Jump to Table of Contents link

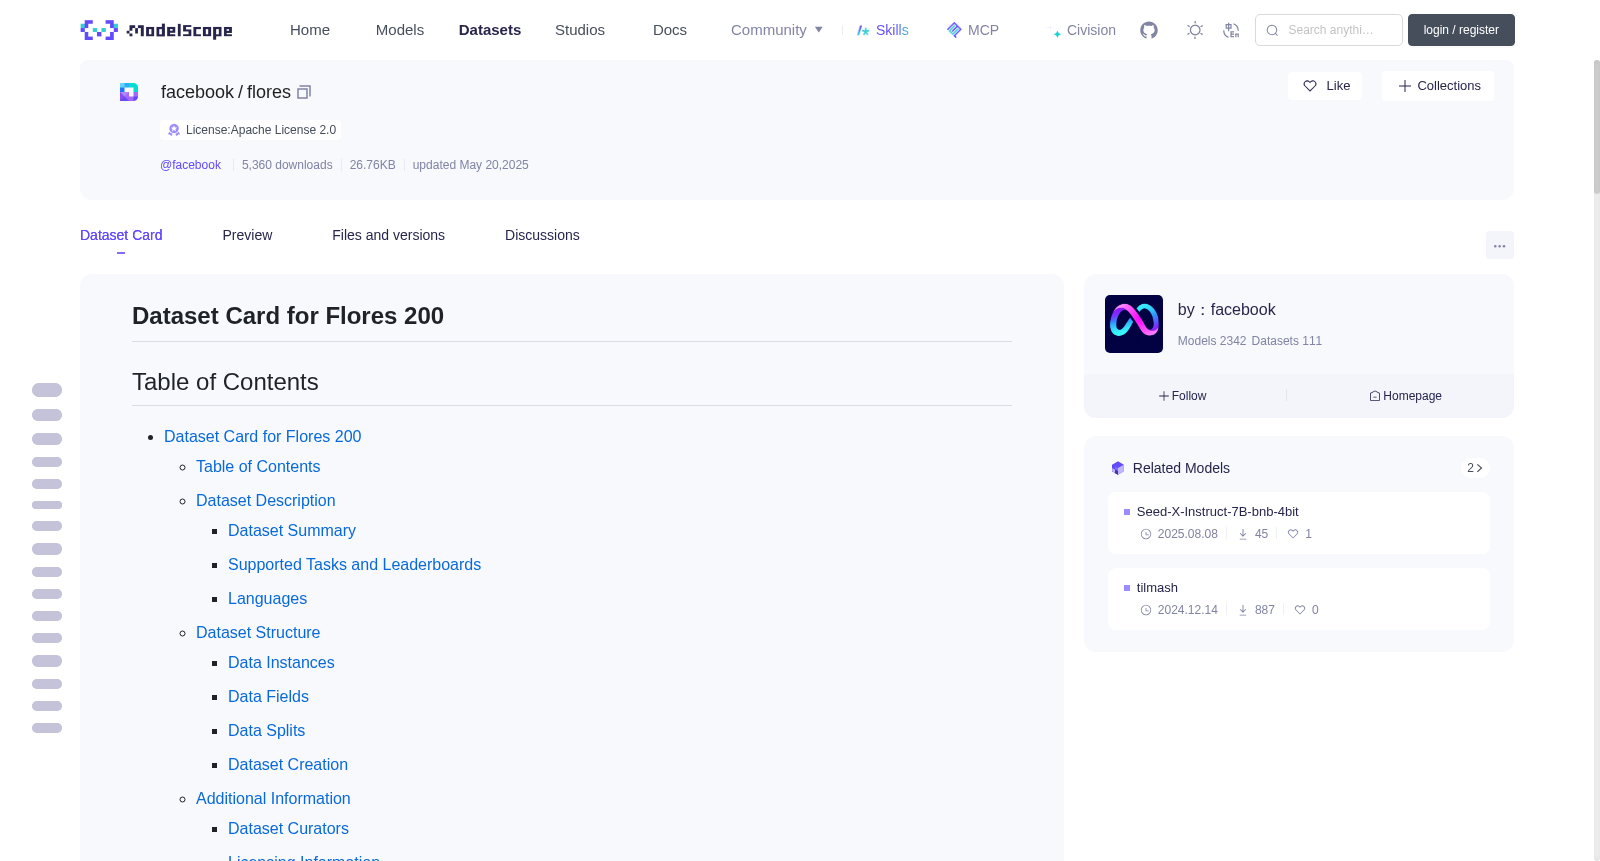(x=258, y=467)
